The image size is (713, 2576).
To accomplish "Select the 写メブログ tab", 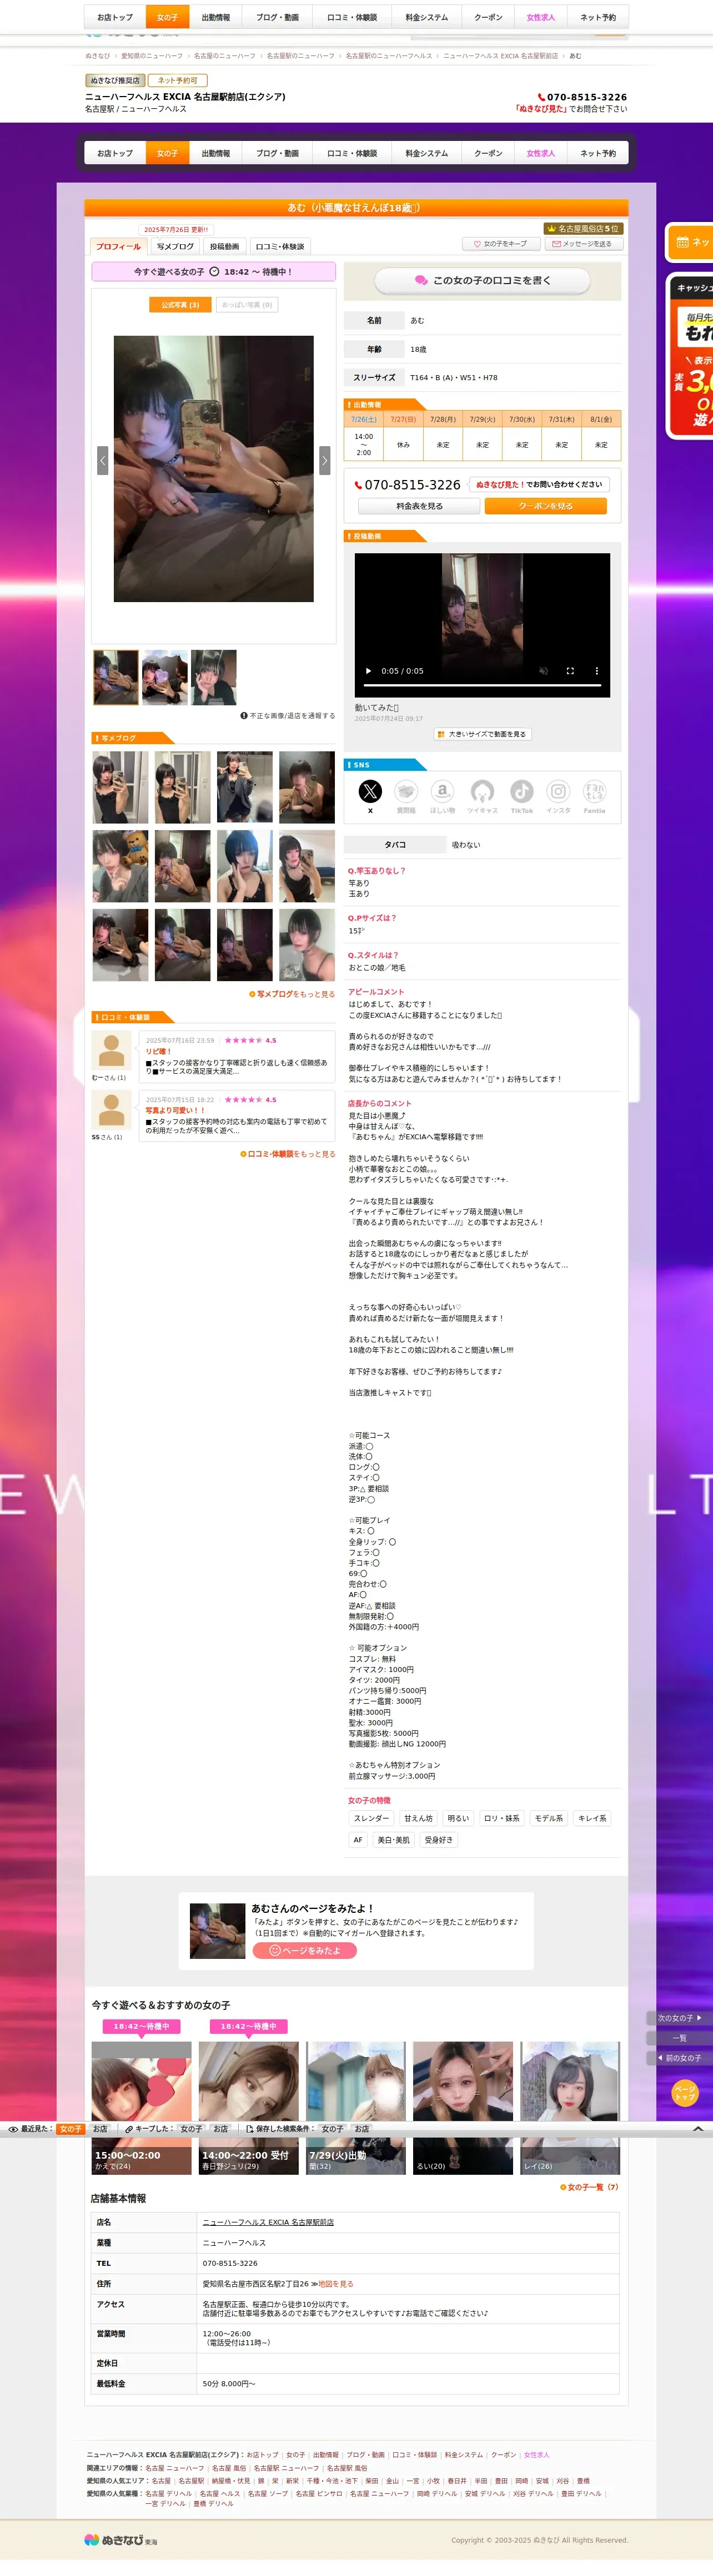I will point(175,246).
